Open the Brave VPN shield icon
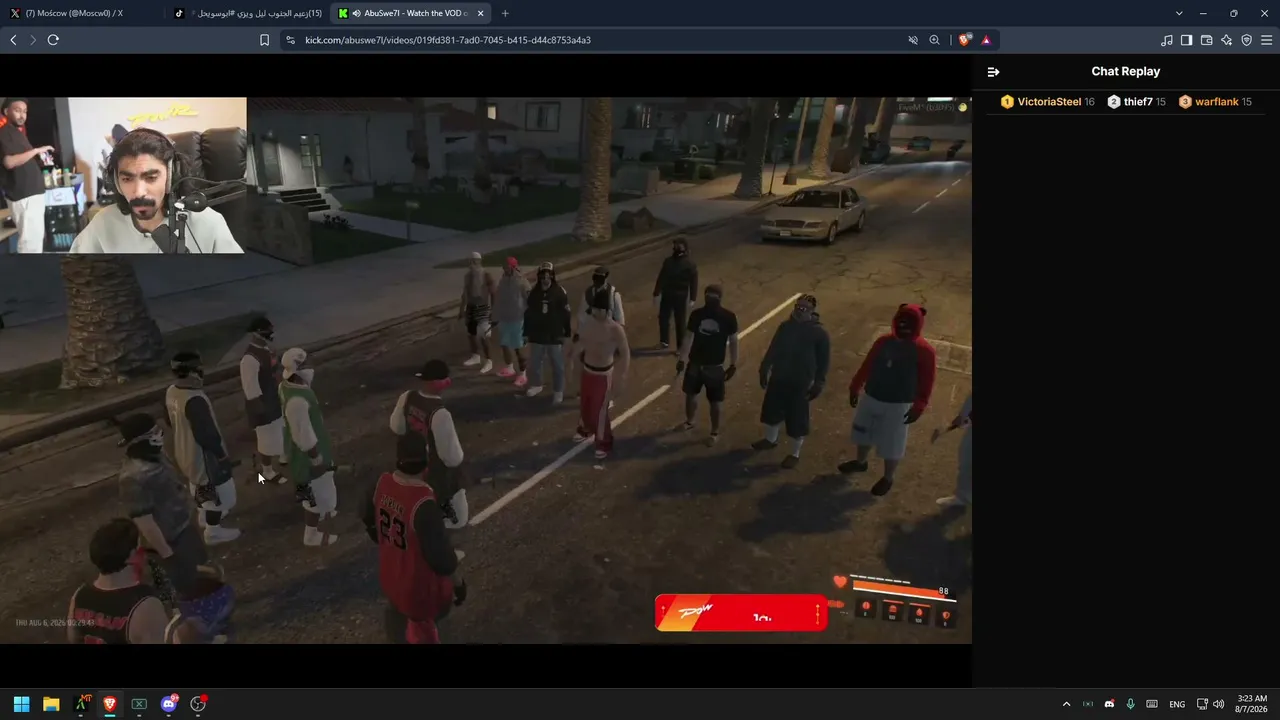Screen dimensions: 1280x720 pos(1246,40)
